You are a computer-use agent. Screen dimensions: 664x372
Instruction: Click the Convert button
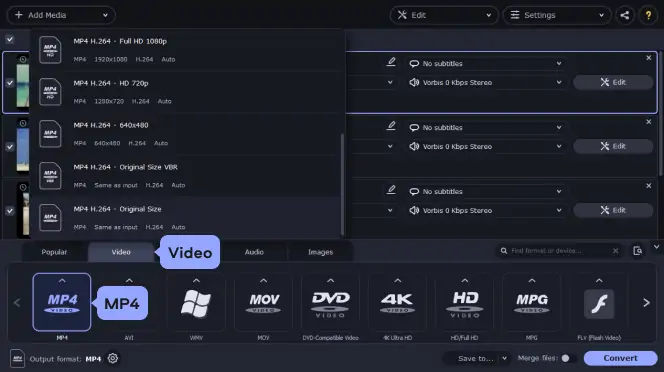(620, 358)
